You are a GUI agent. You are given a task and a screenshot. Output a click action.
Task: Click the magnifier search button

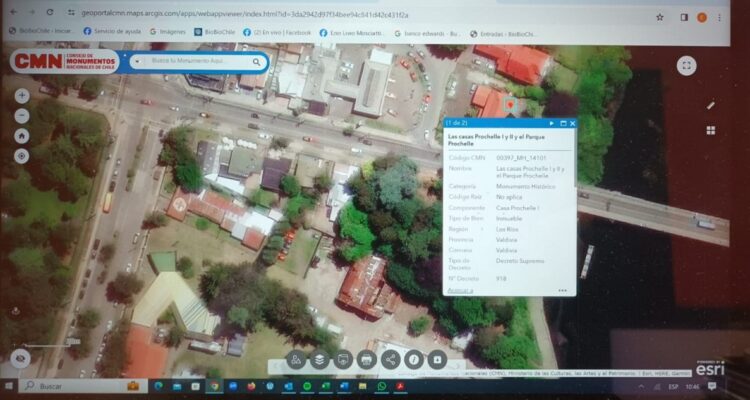[x=256, y=62]
